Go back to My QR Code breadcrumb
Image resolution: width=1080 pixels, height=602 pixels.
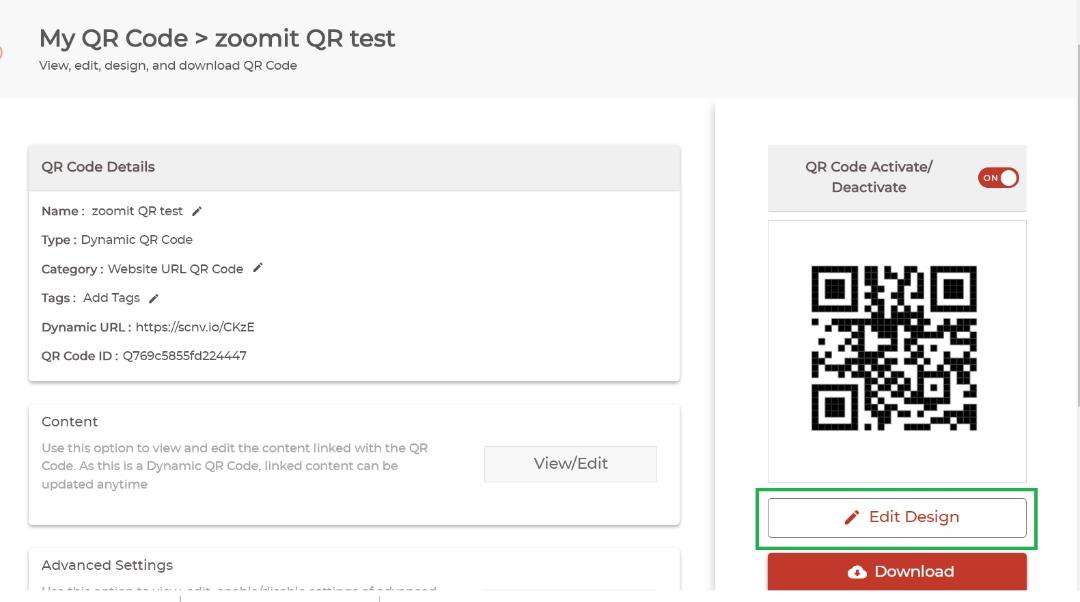[x=113, y=38]
